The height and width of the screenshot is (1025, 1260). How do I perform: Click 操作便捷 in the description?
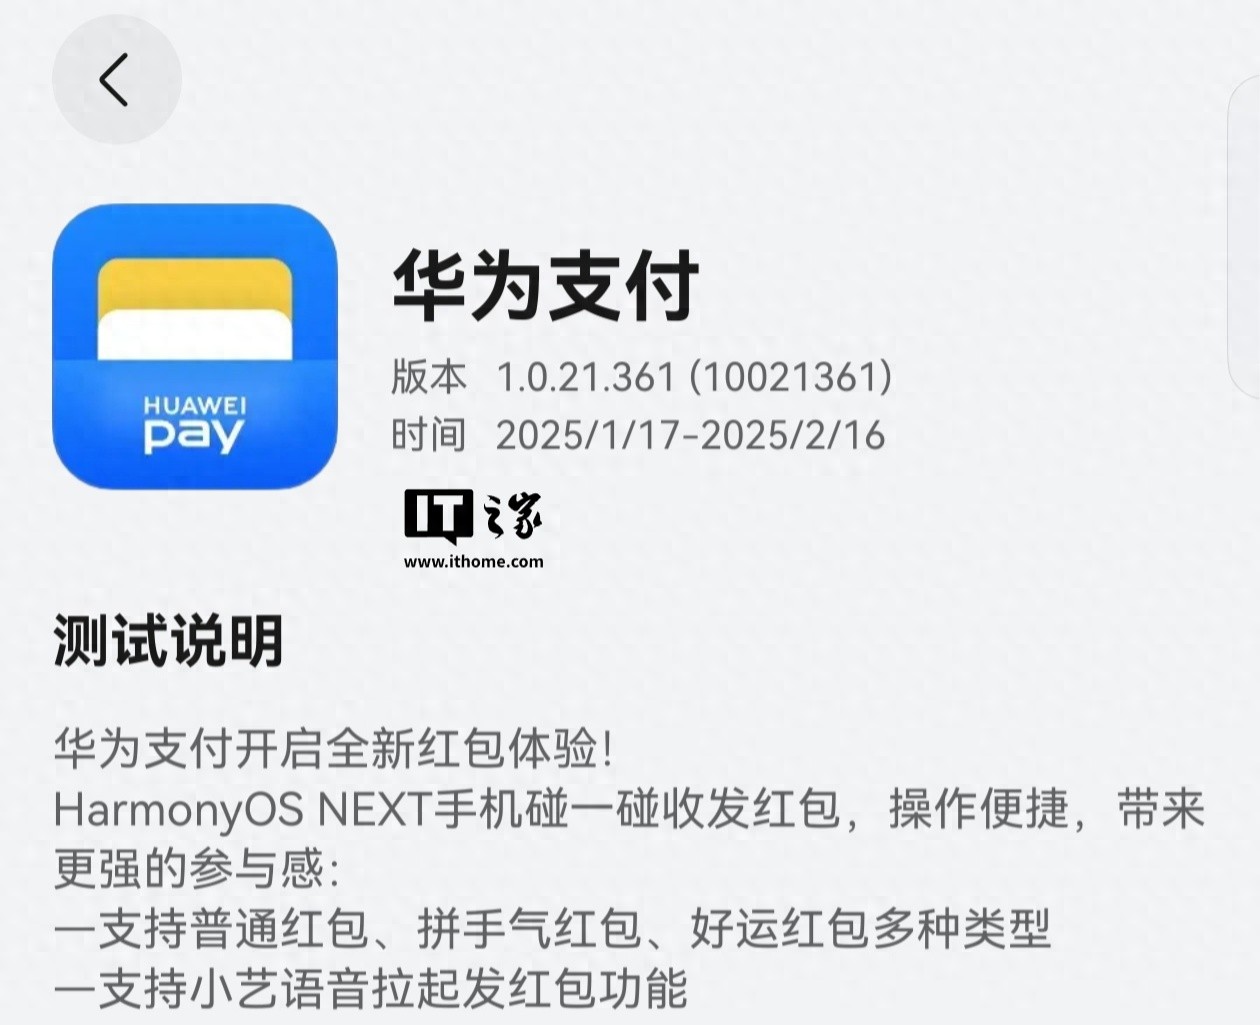click(x=979, y=808)
